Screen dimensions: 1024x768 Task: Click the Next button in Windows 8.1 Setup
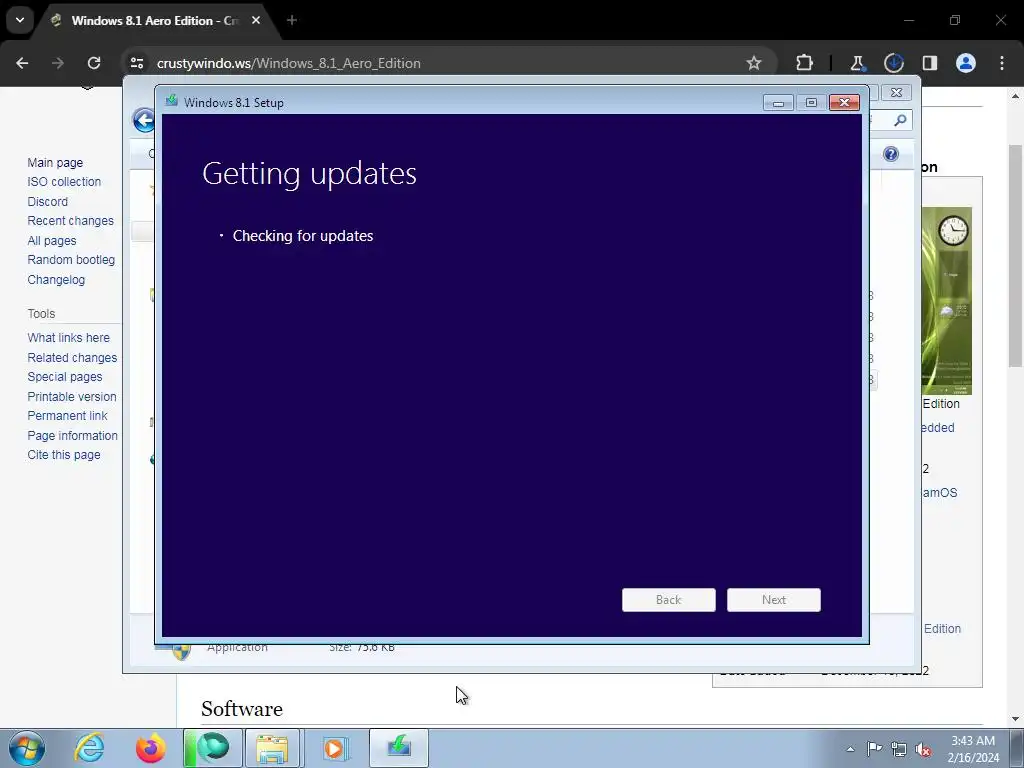click(774, 600)
